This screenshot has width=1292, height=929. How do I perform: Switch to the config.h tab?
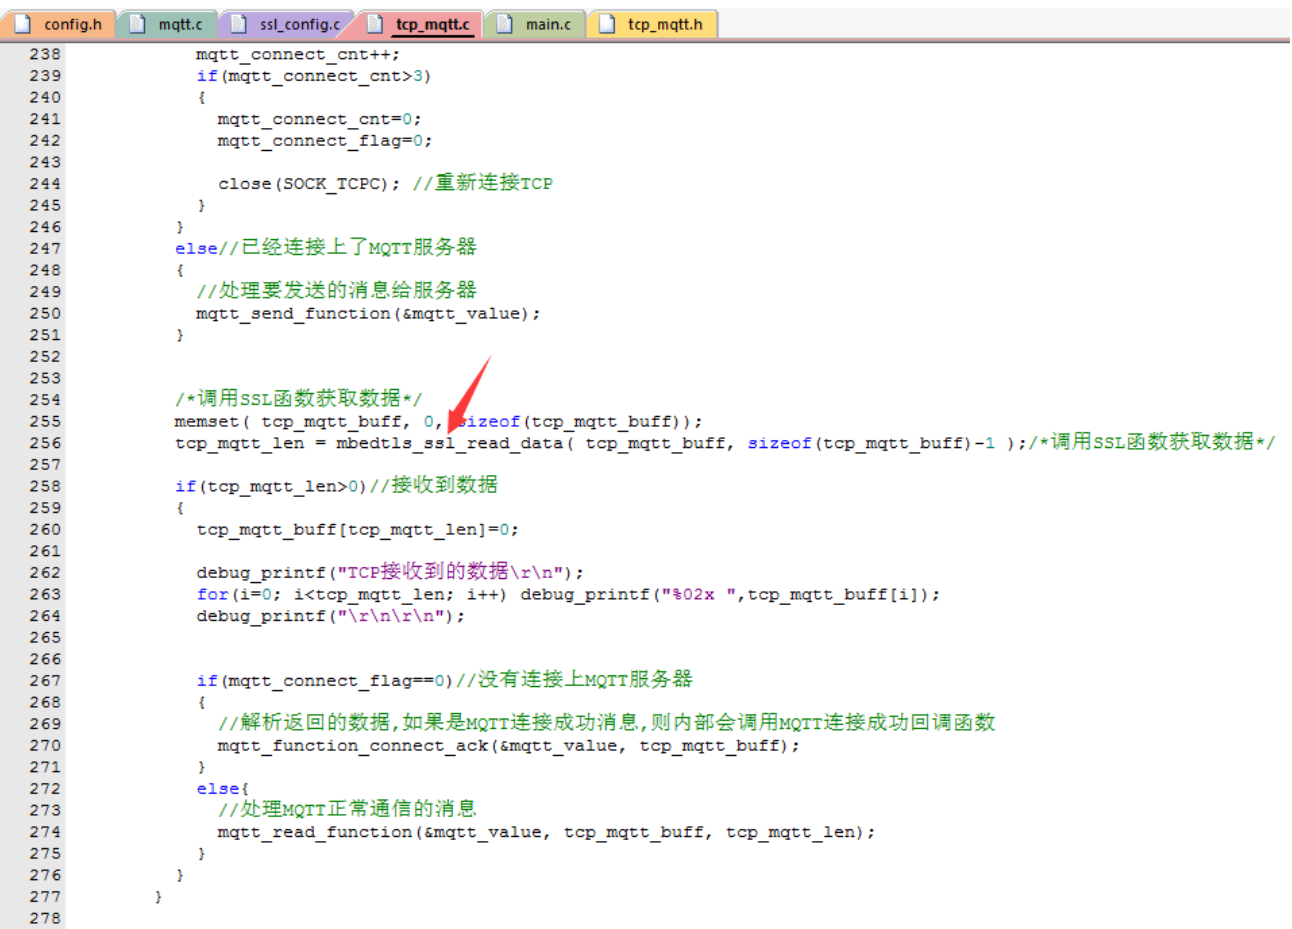tap(72, 24)
